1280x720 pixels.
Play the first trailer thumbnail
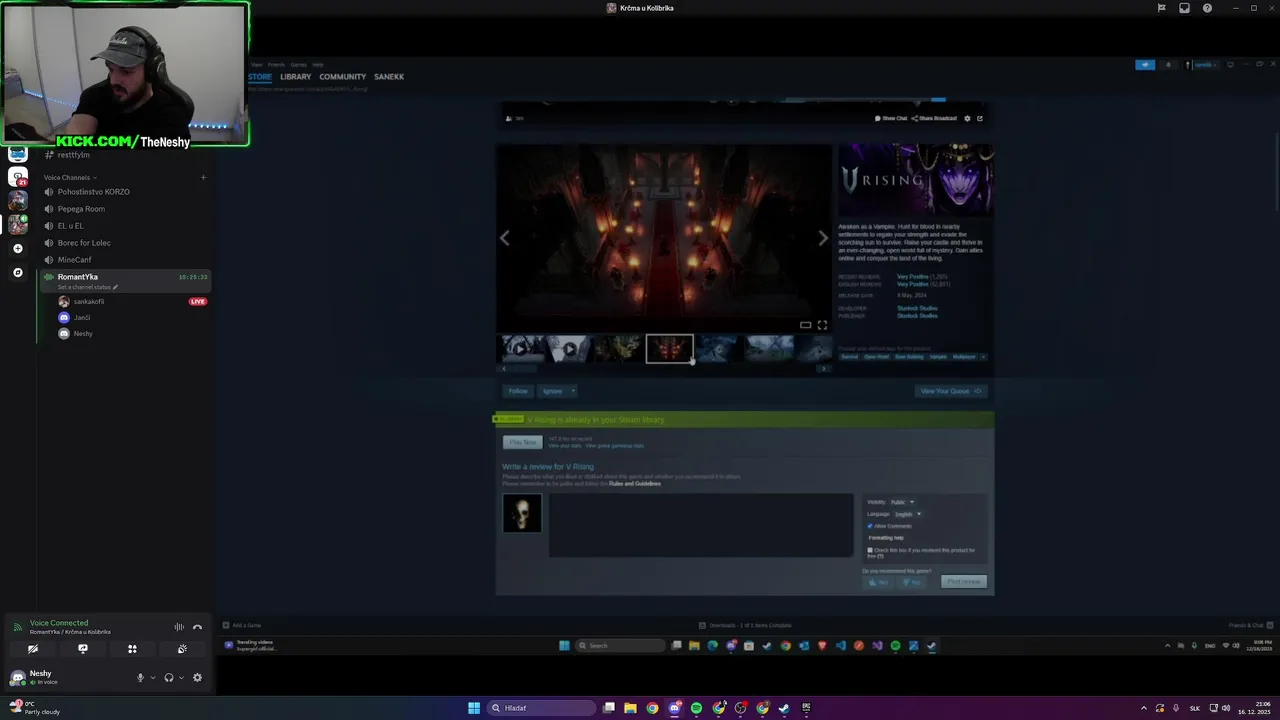[521, 348]
